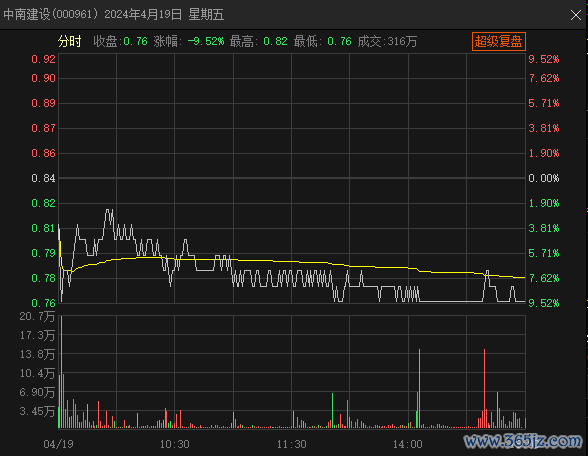Image resolution: width=588 pixels, height=456 pixels.
Task: Click the tallest green opening volume bar
Action: [x=61, y=372]
